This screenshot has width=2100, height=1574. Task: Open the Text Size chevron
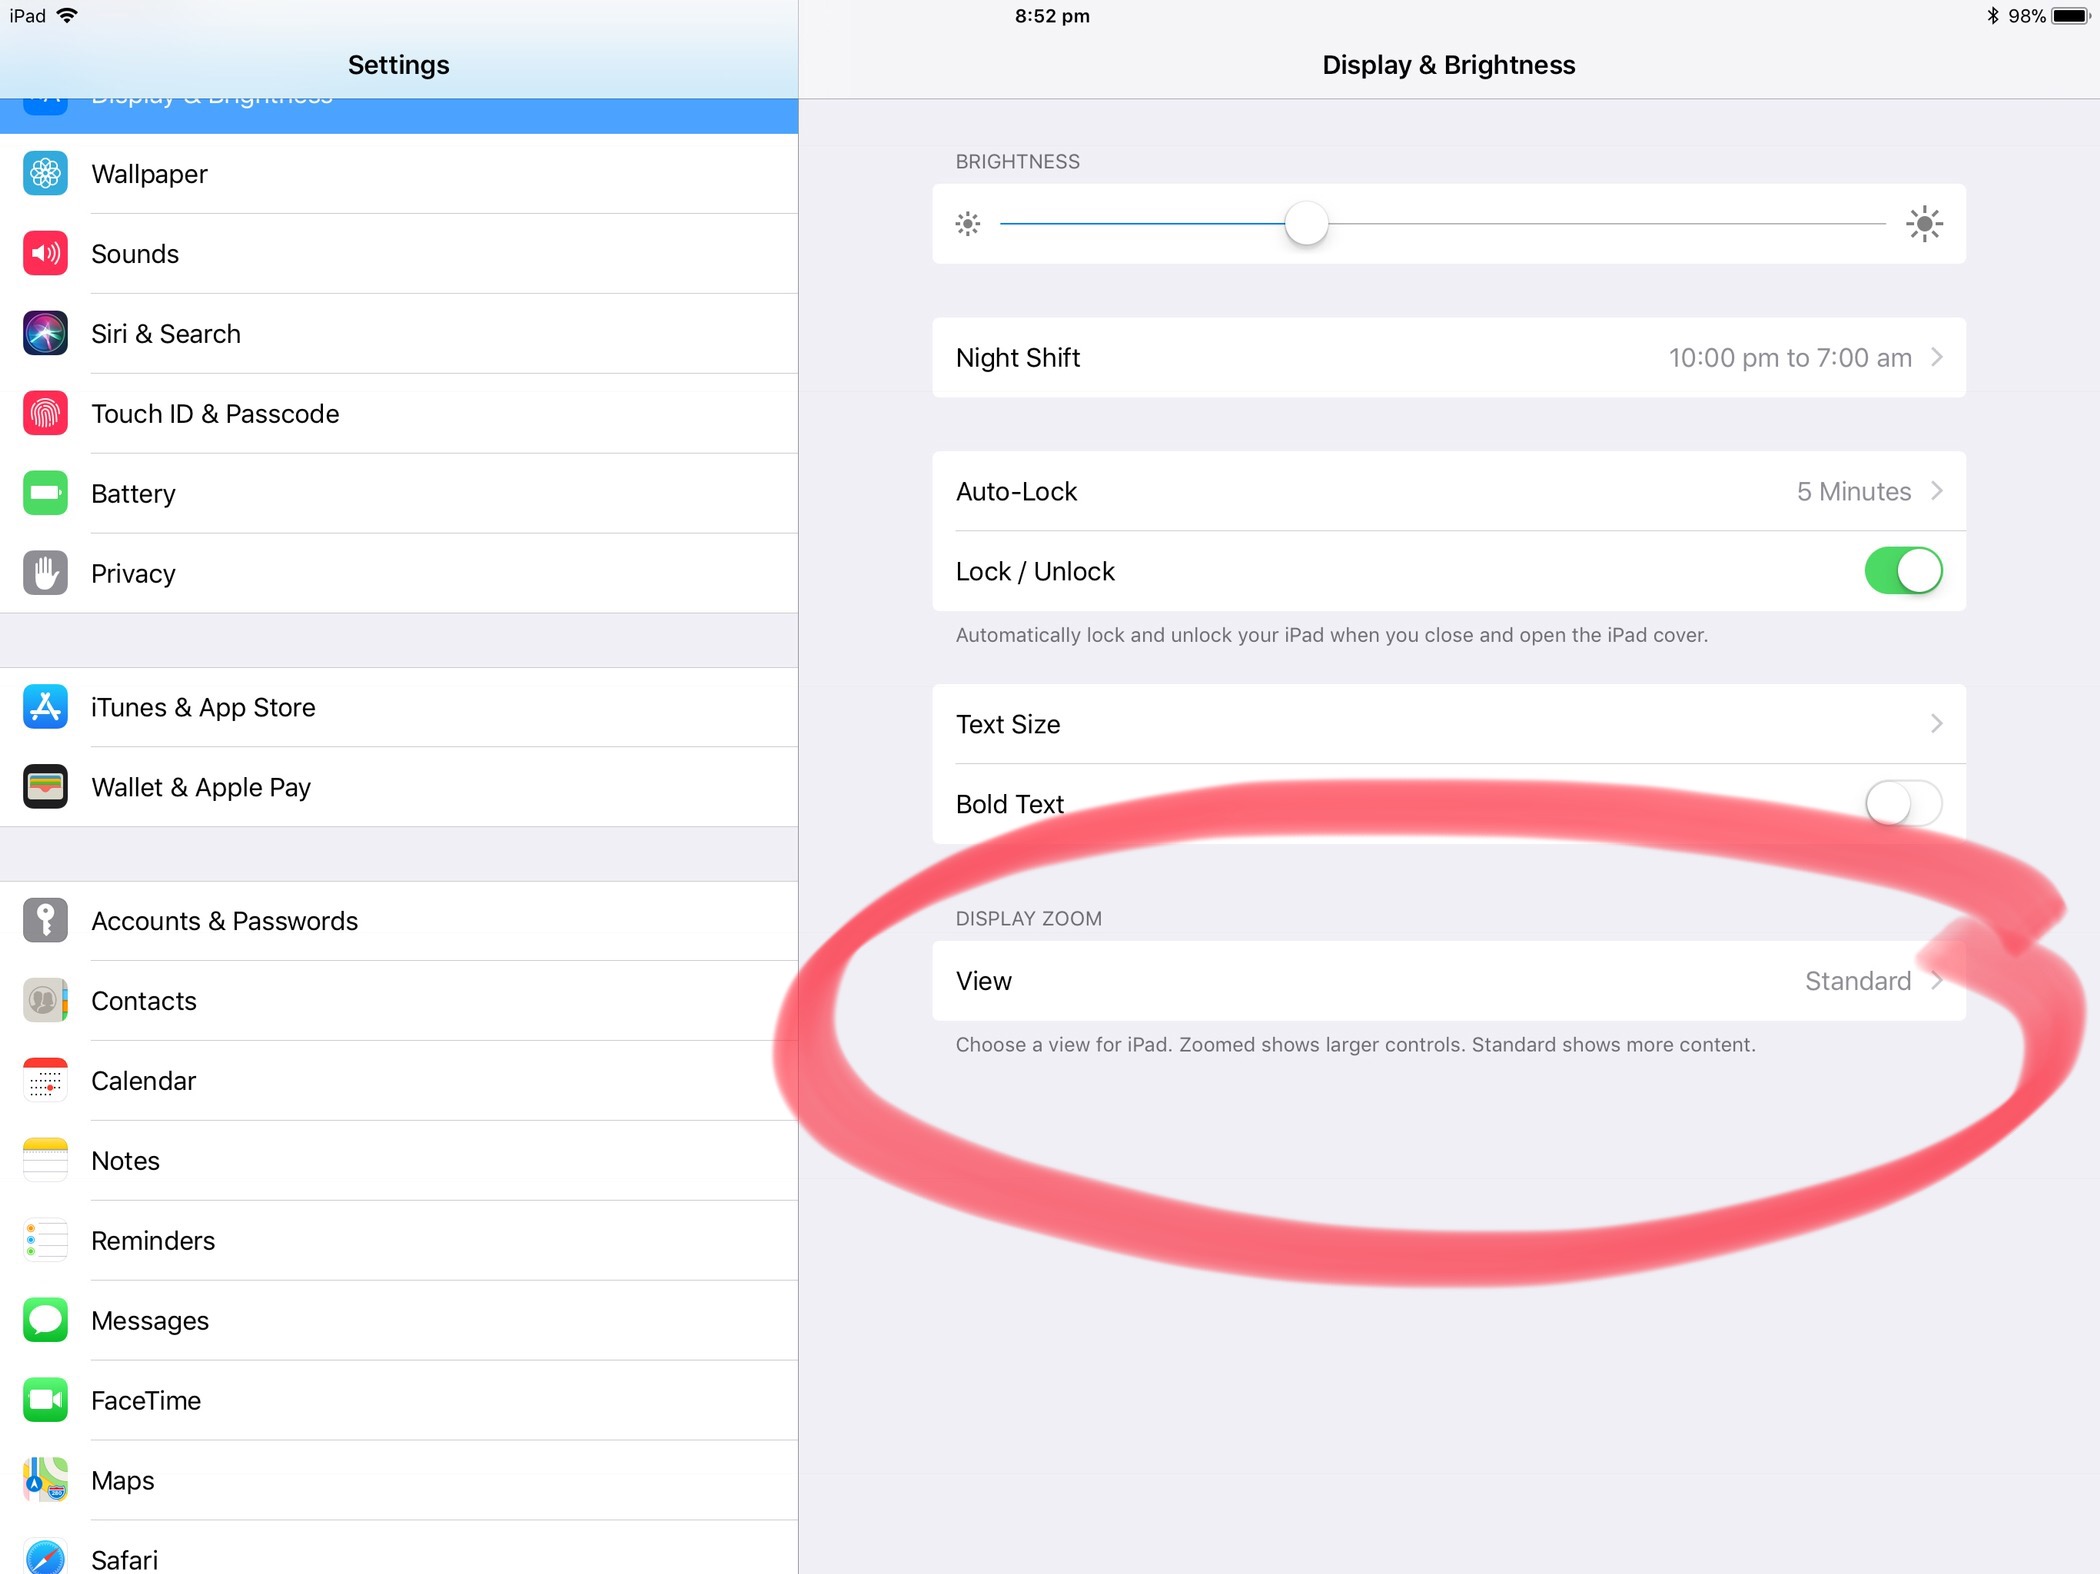click(x=1936, y=723)
